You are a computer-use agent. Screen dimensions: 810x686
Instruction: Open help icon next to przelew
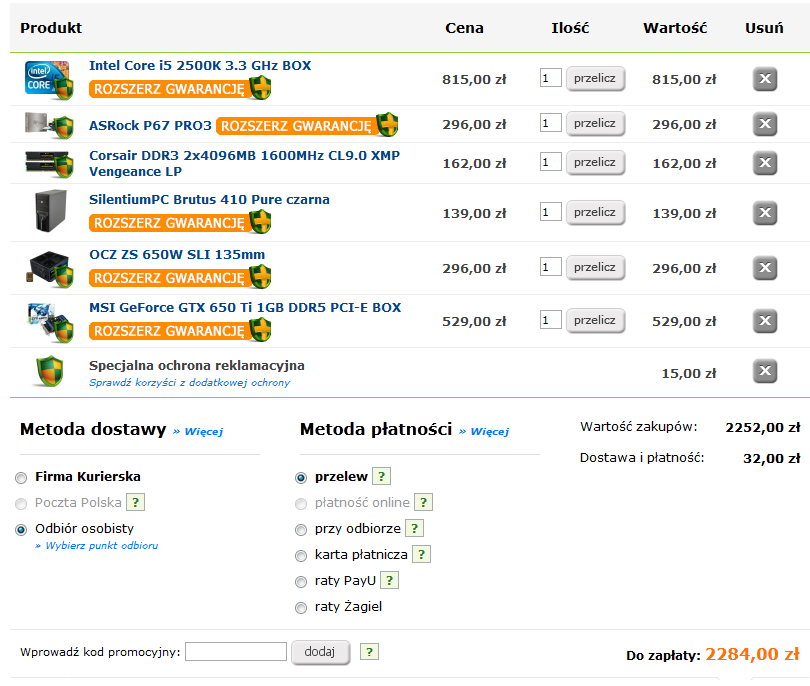point(382,476)
